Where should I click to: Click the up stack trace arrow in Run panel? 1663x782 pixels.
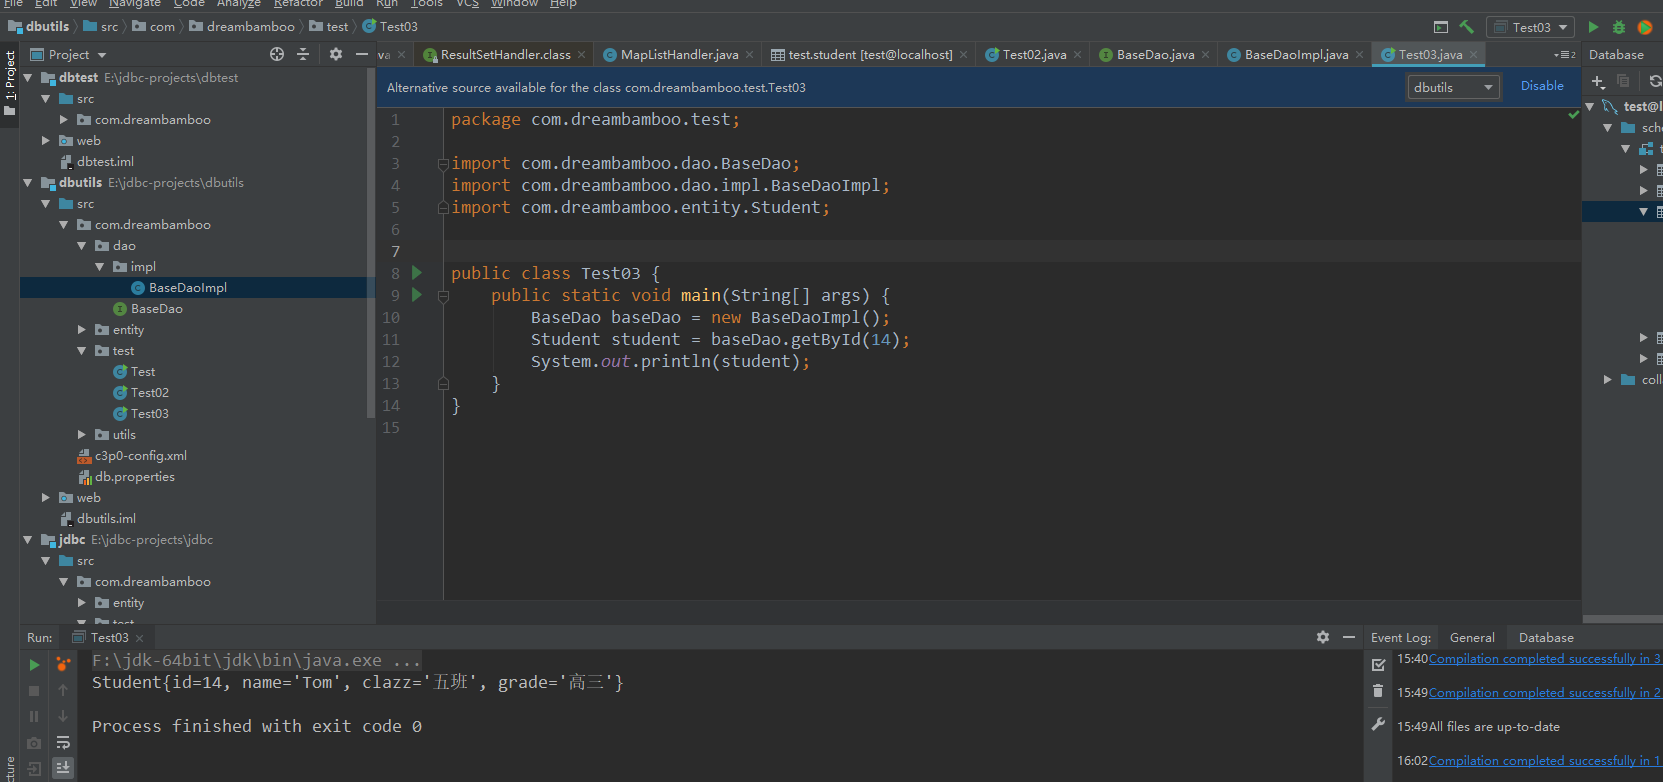tap(63, 690)
